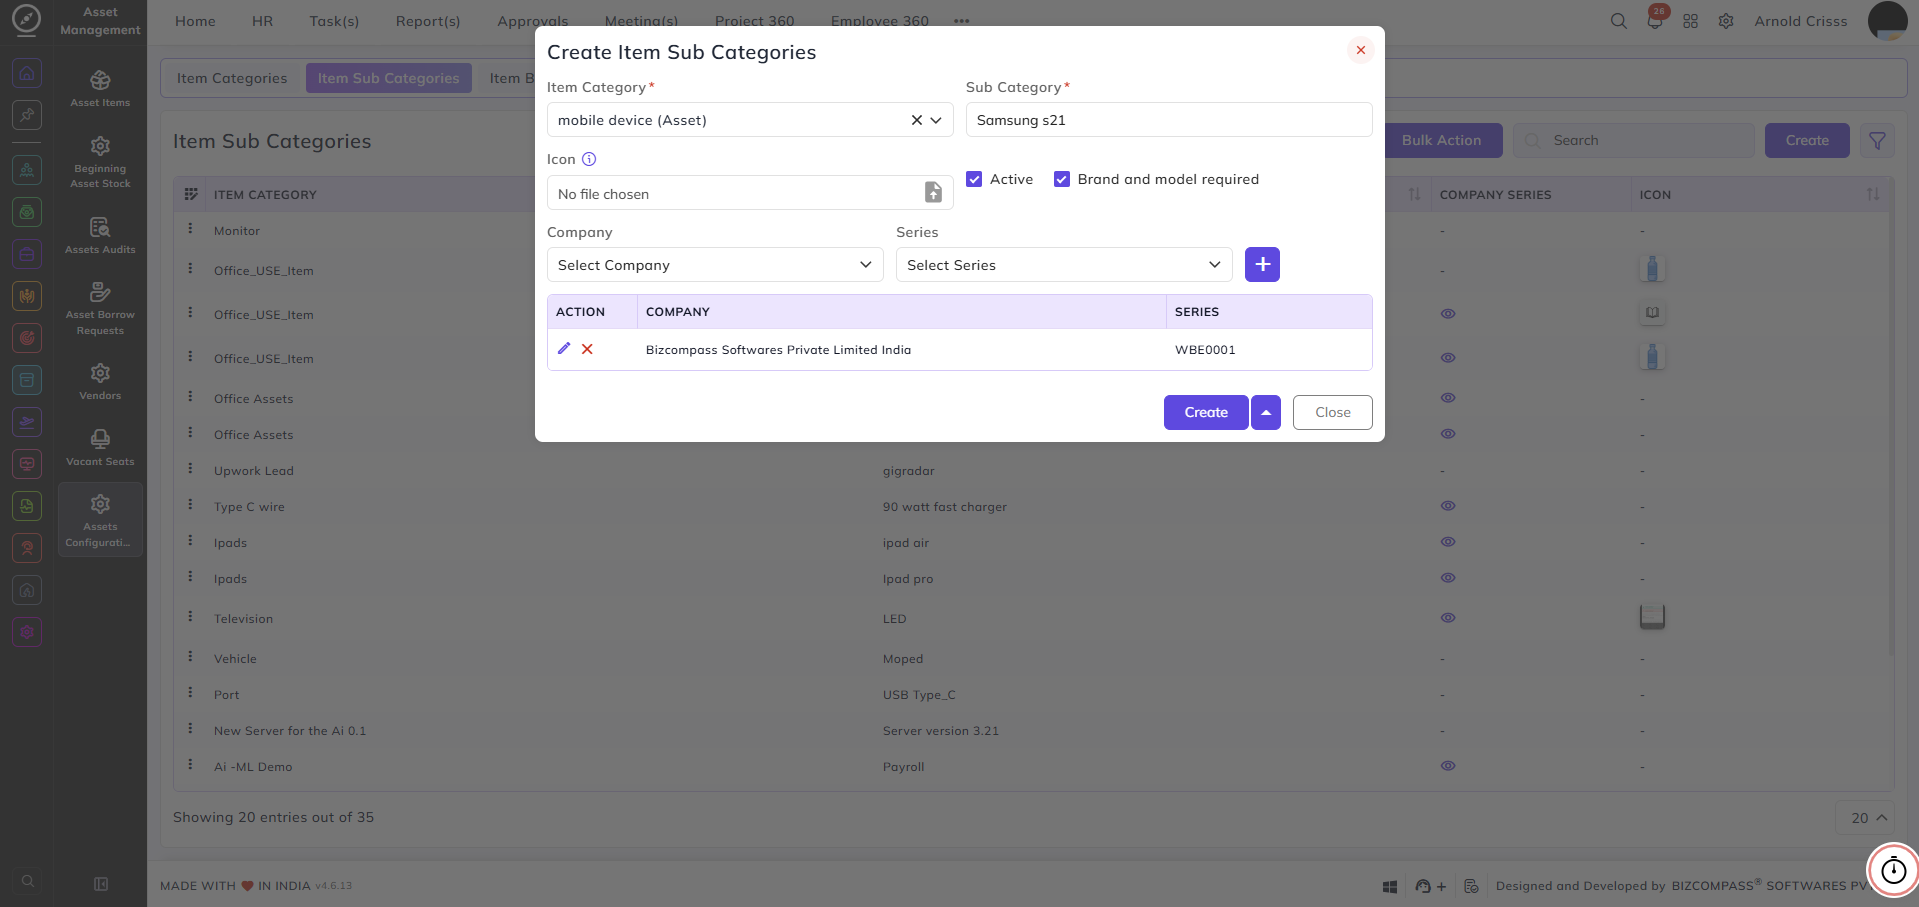Screen dimensions: 1919x907
Task: Click Create button on list page
Action: click(1807, 141)
